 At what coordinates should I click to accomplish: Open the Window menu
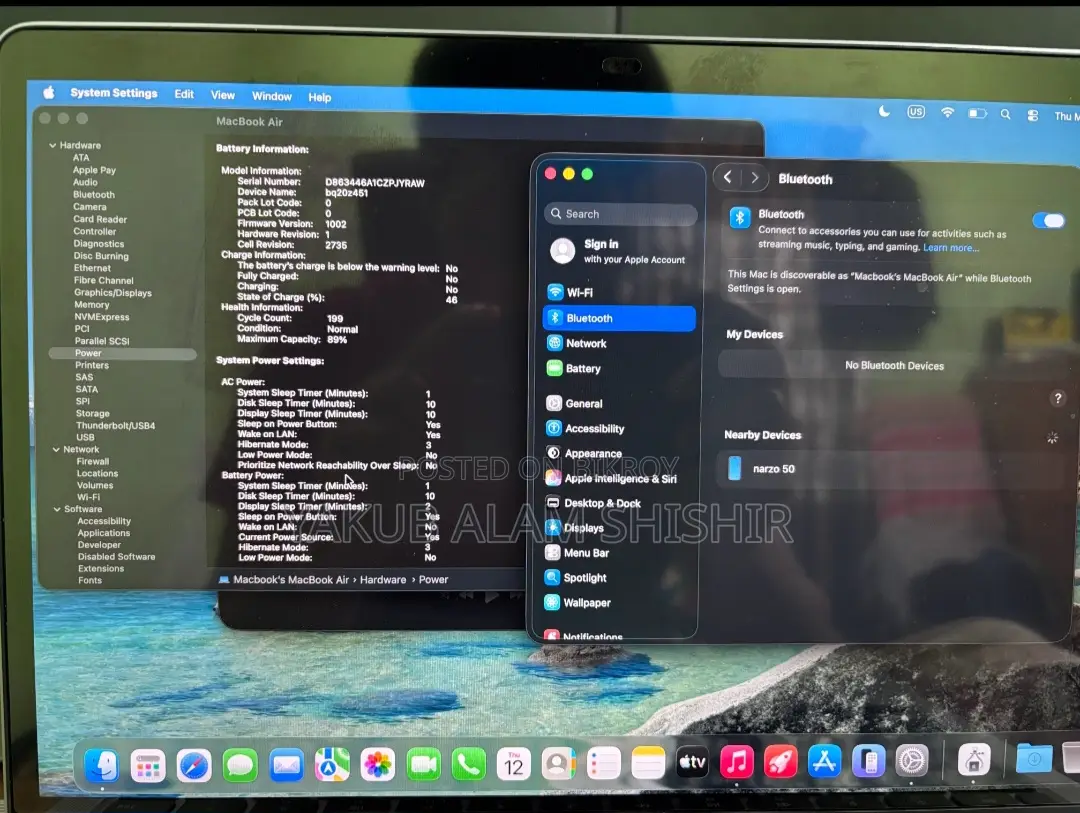pyautogui.click(x=271, y=96)
